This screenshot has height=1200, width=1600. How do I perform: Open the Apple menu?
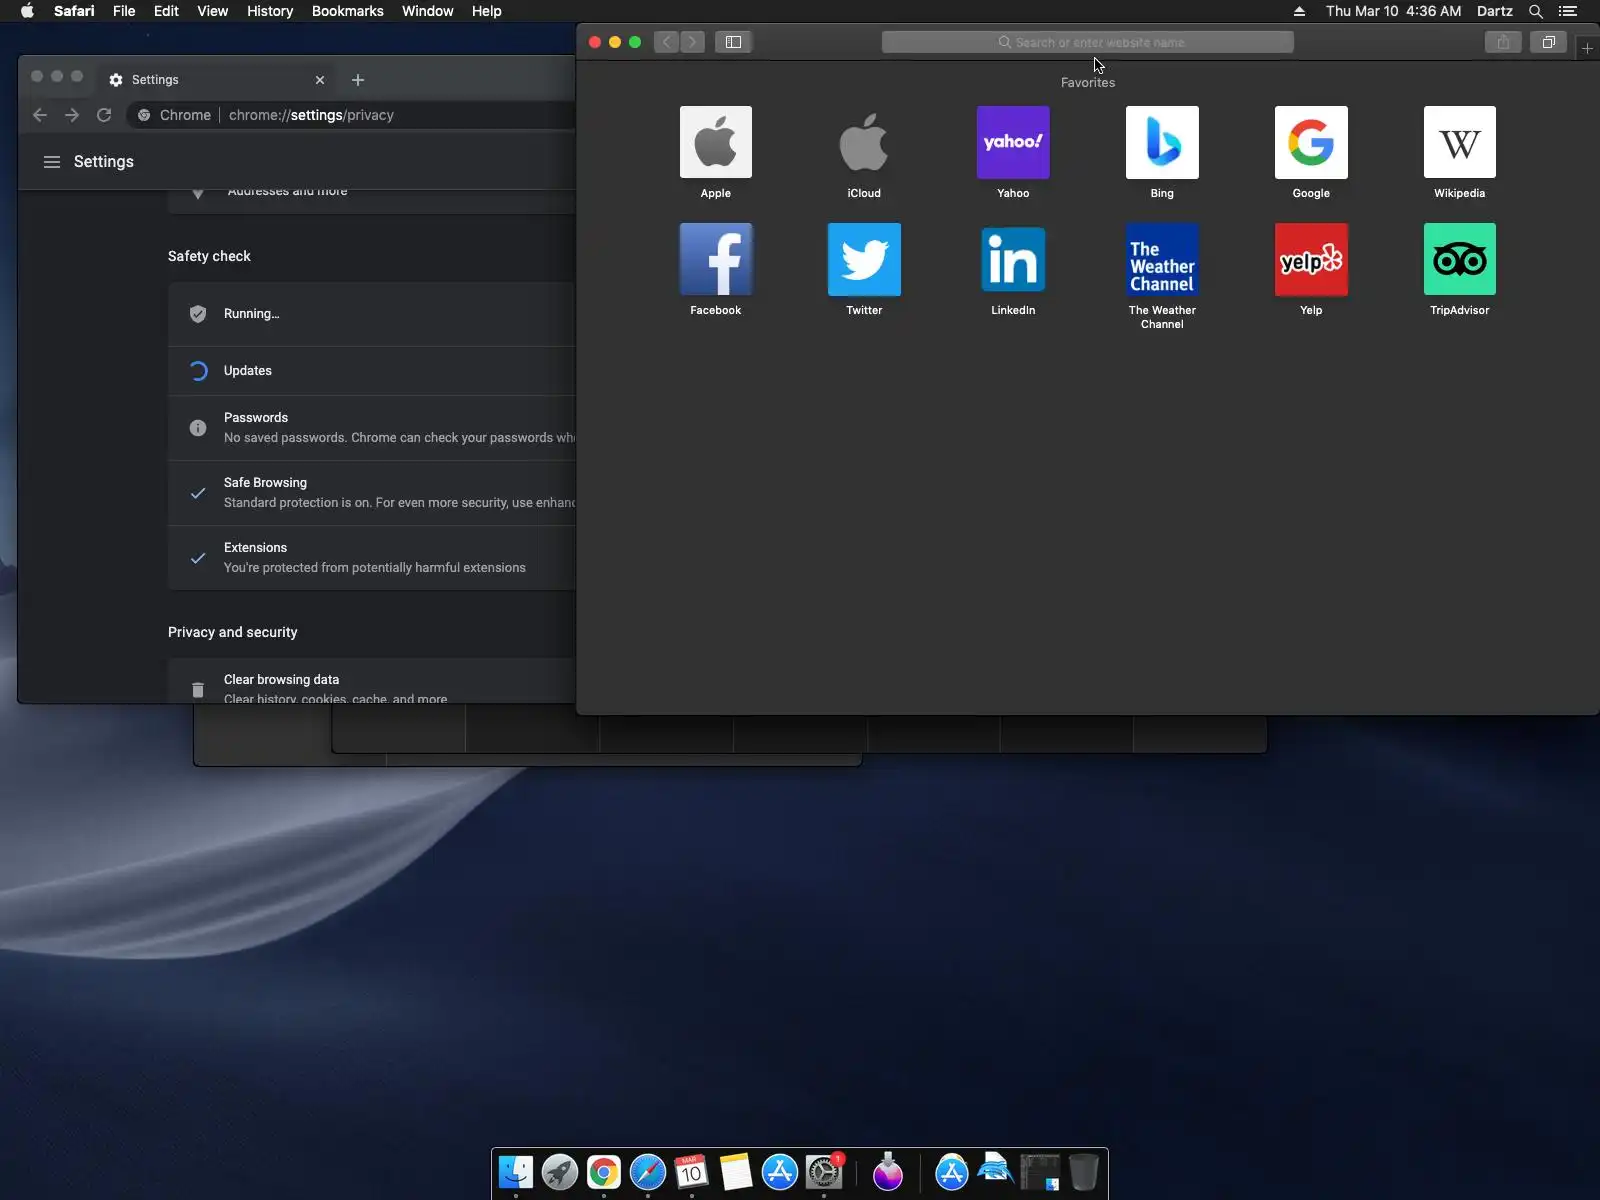pyautogui.click(x=27, y=11)
